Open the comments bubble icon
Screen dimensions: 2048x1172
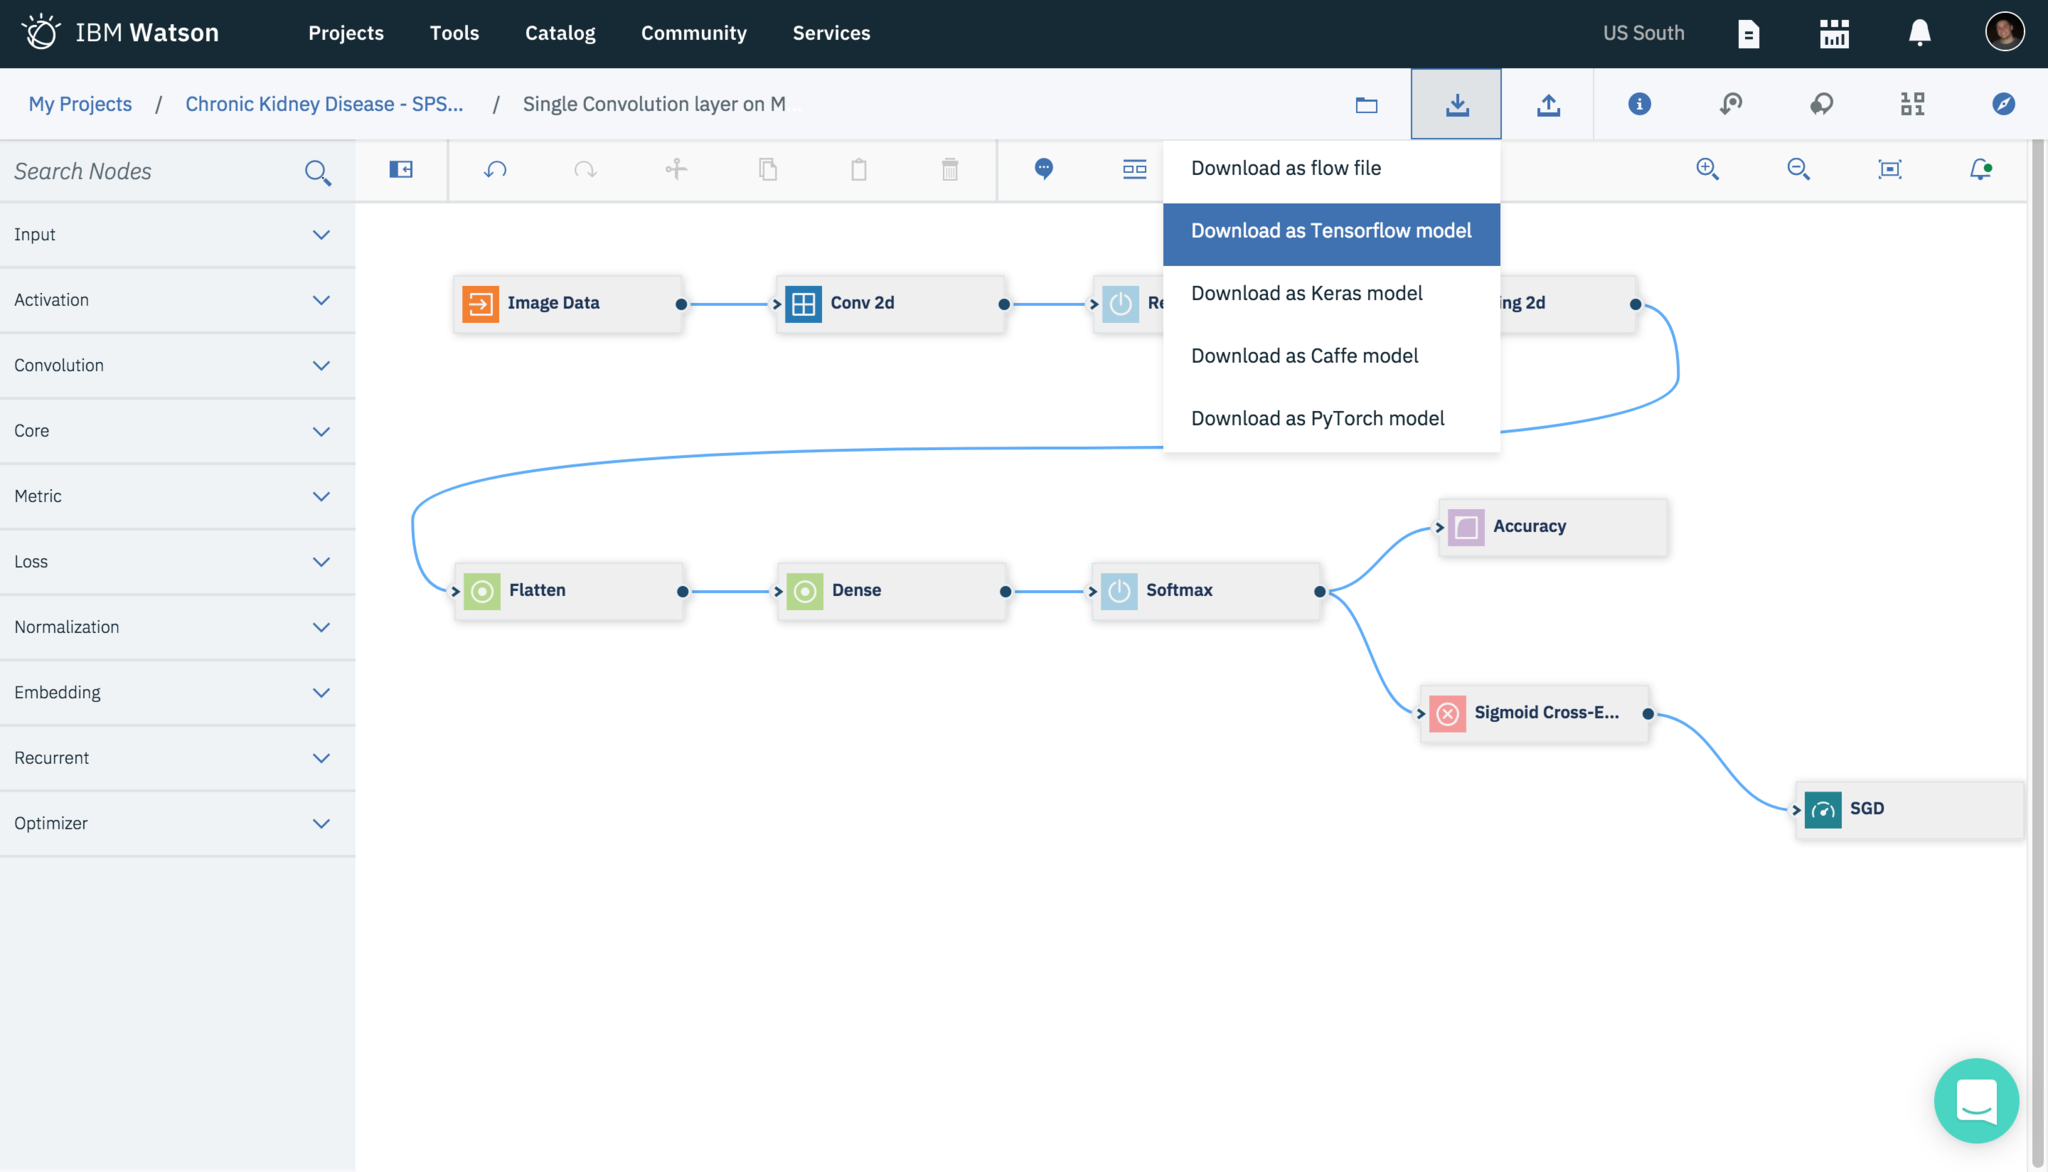pyautogui.click(x=1043, y=170)
